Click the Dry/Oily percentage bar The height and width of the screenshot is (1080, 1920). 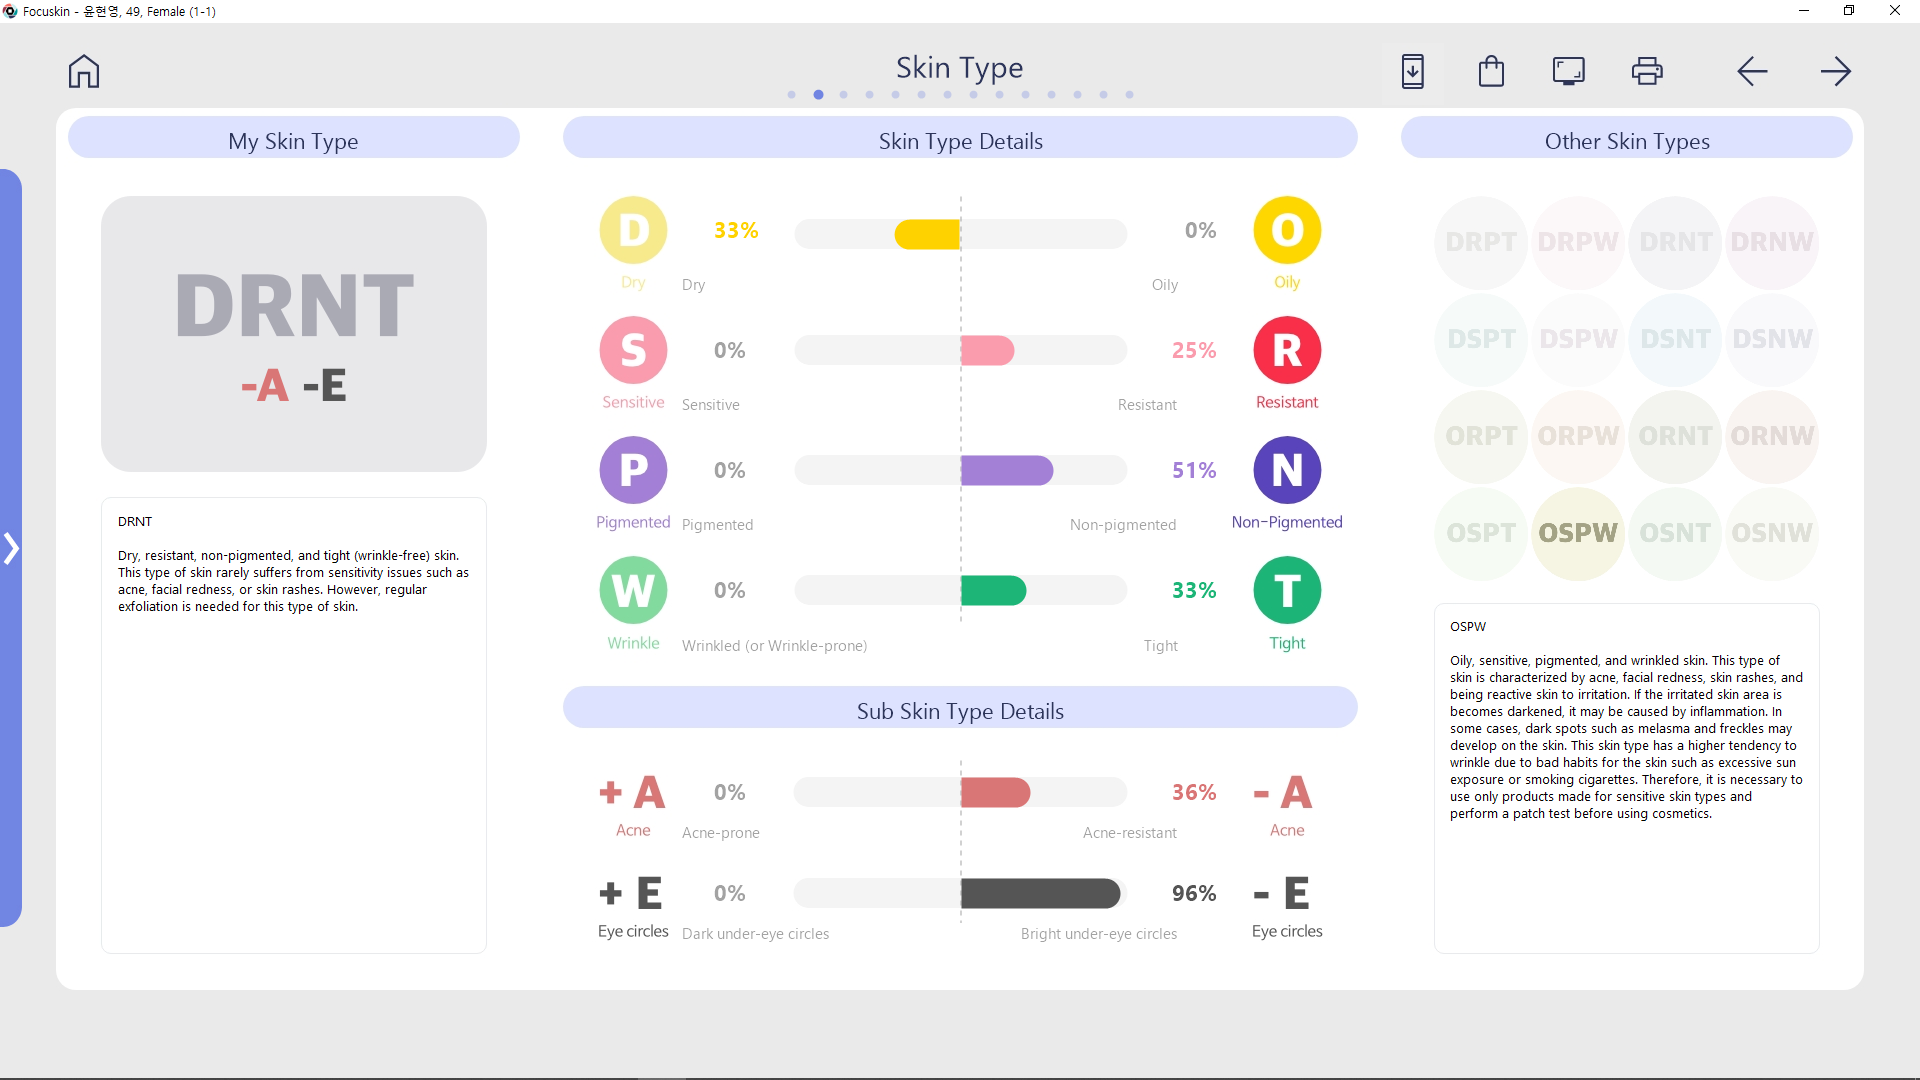pyautogui.click(x=960, y=234)
